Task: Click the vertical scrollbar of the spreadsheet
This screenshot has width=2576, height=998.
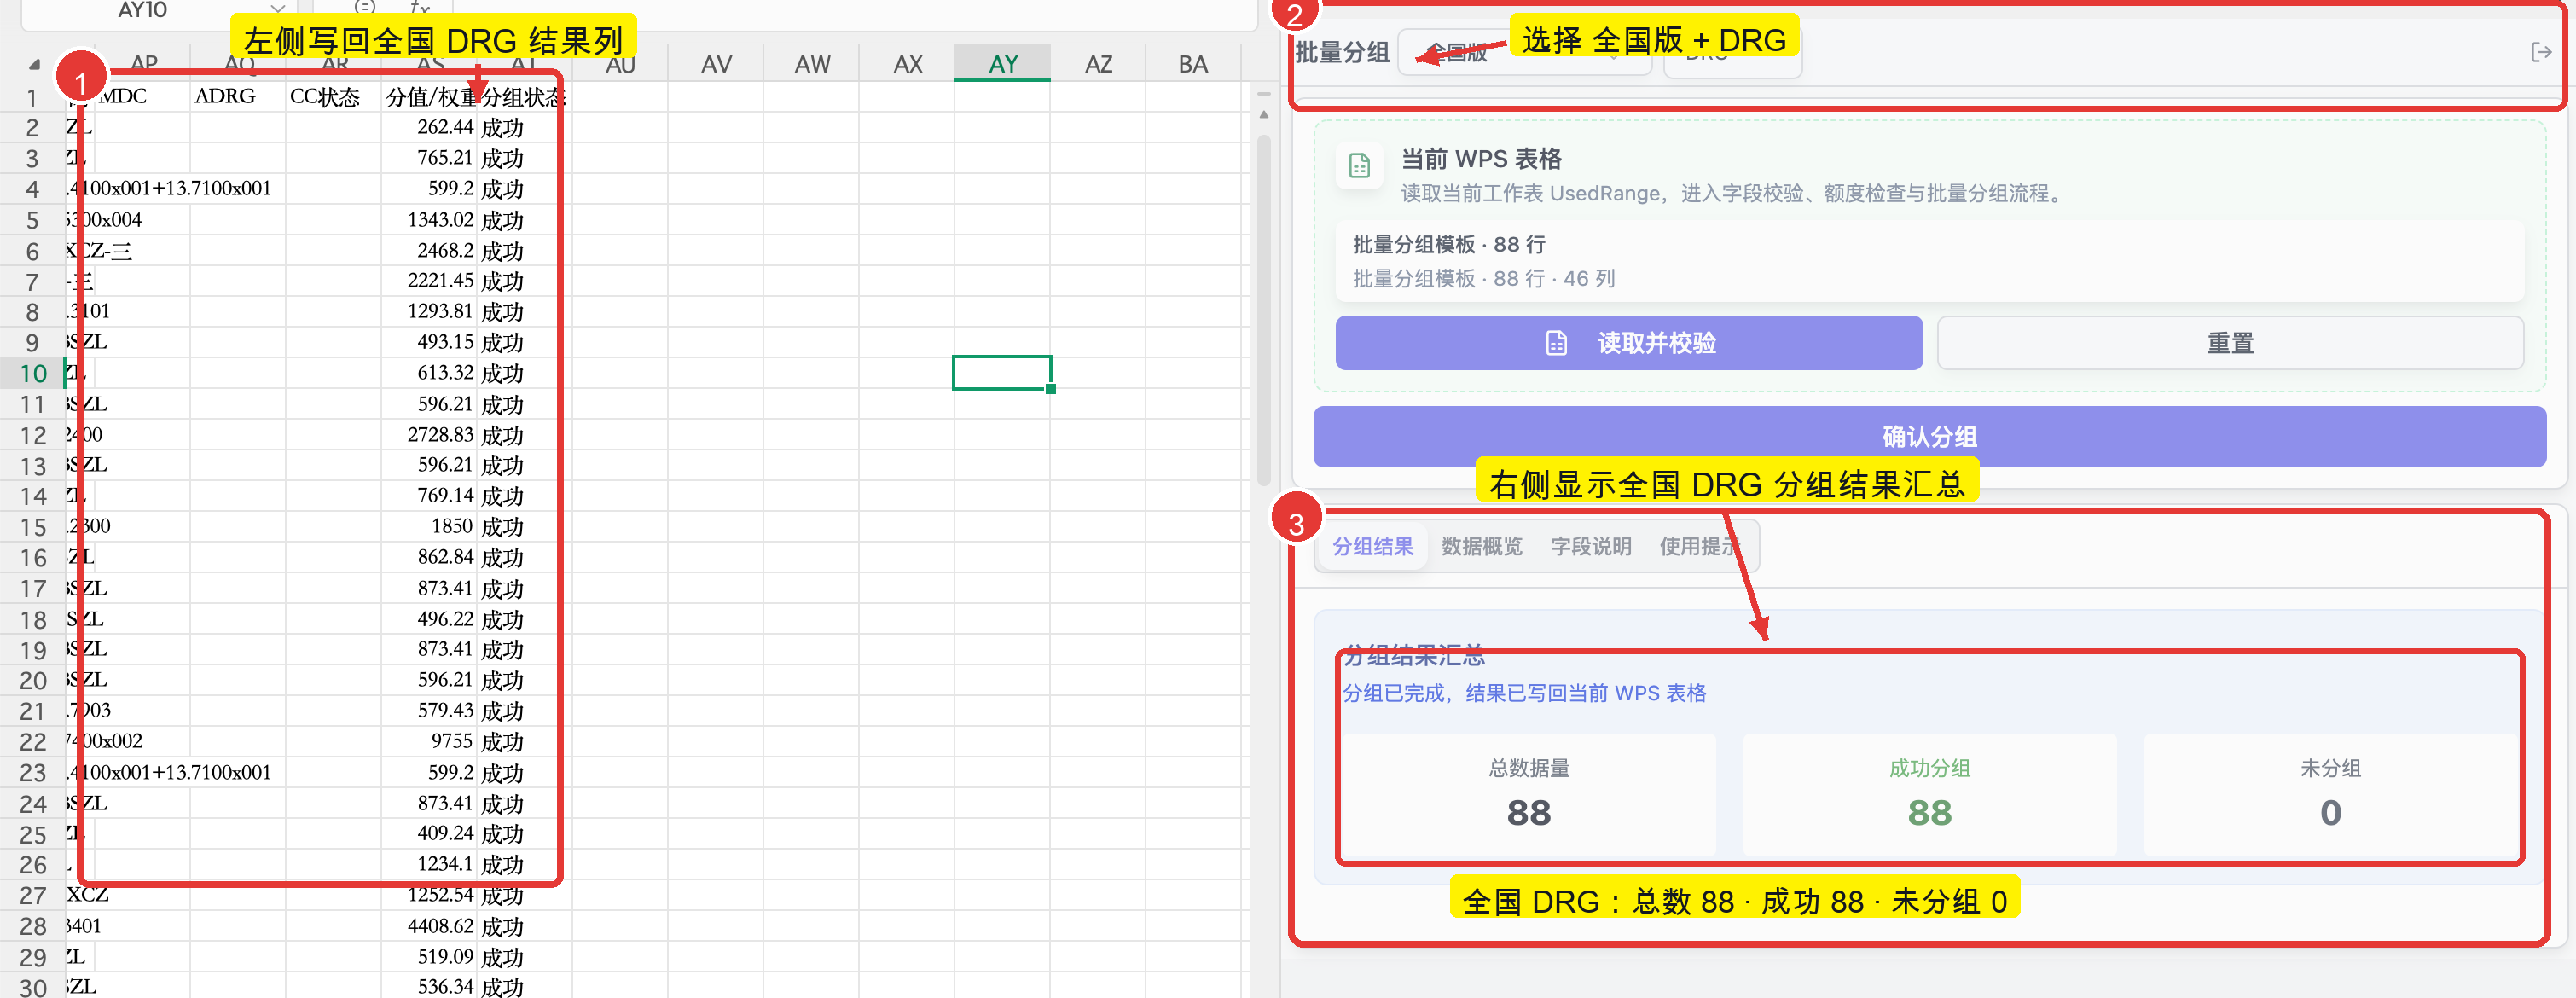Action: coord(1264,310)
